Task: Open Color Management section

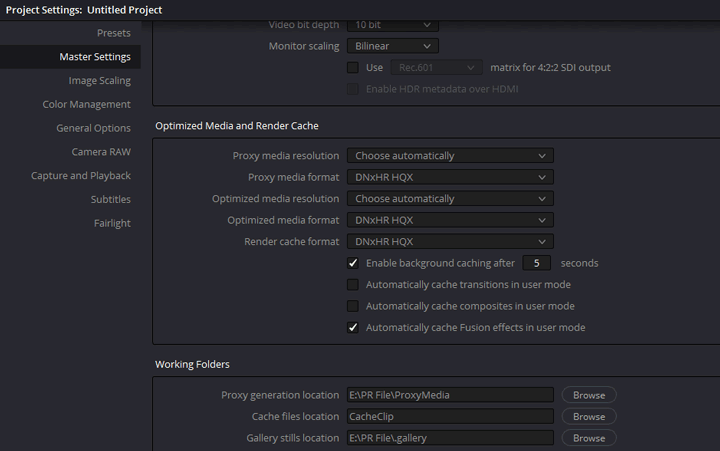Action: click(86, 104)
